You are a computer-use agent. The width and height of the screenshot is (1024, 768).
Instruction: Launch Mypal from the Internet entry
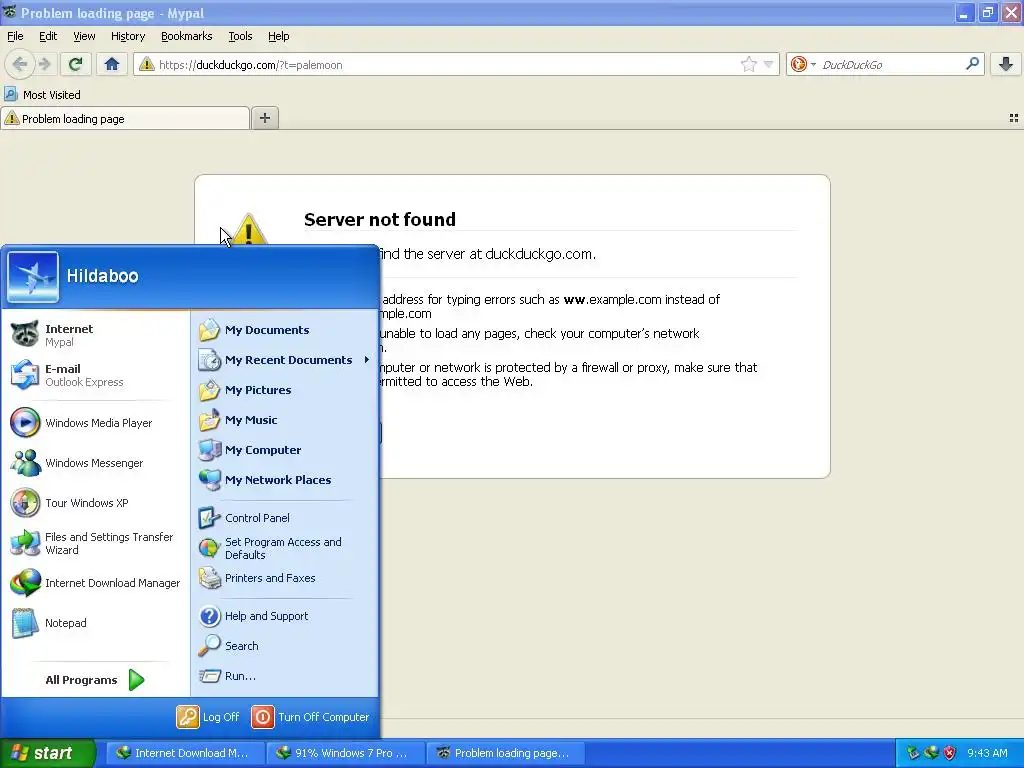(97, 334)
